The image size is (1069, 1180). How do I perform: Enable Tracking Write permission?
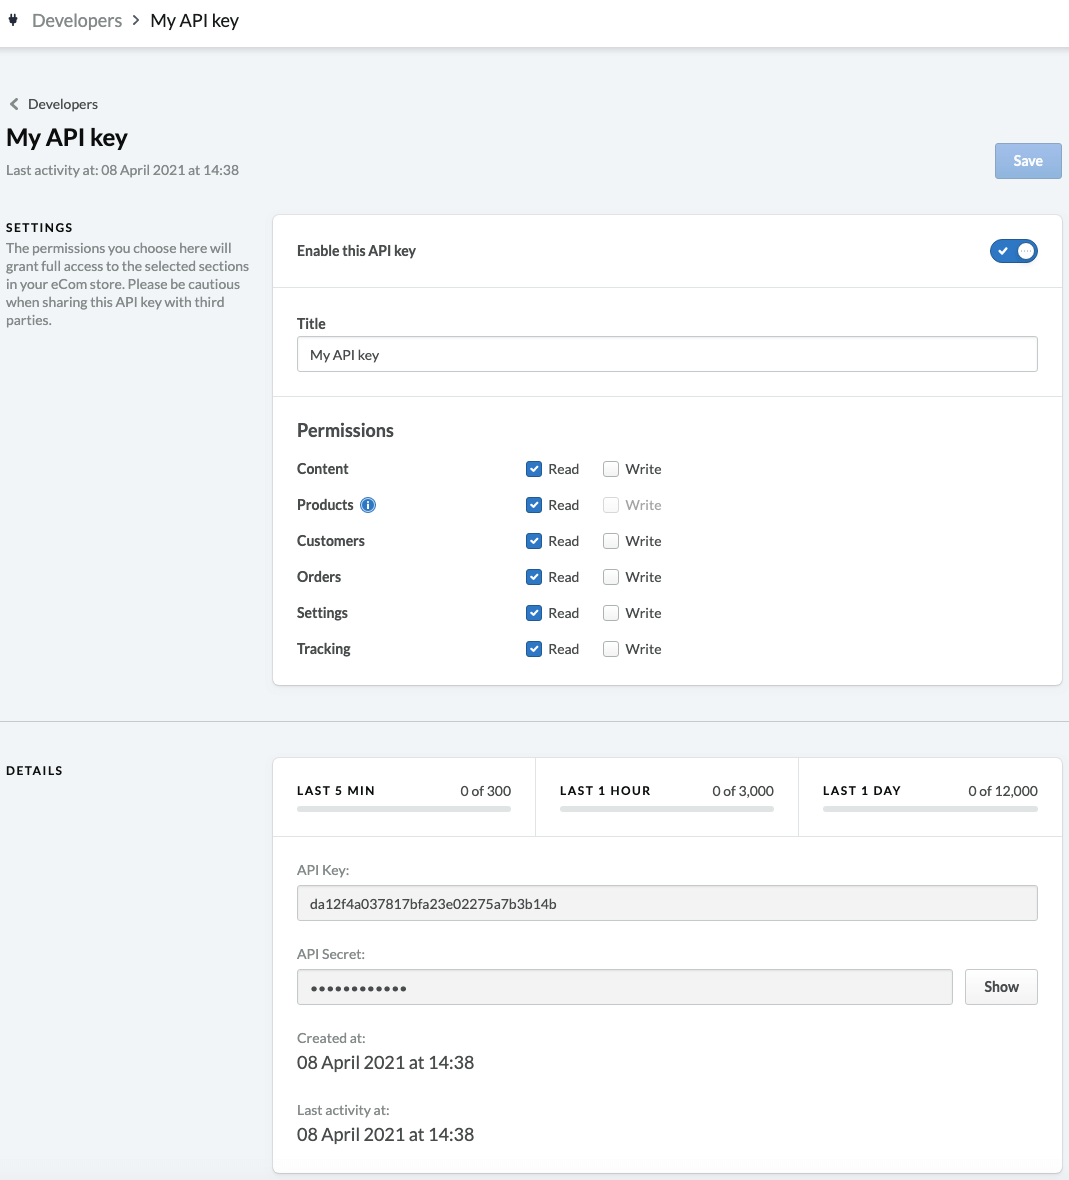[611, 649]
